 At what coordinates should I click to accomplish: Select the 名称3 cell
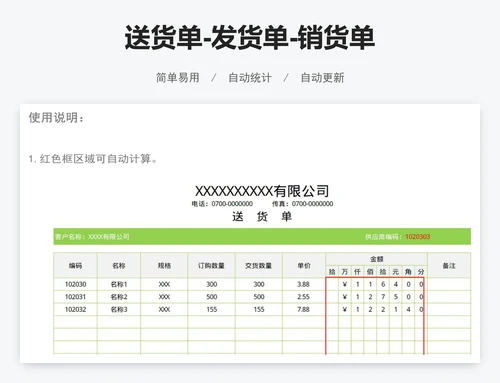[119, 309]
